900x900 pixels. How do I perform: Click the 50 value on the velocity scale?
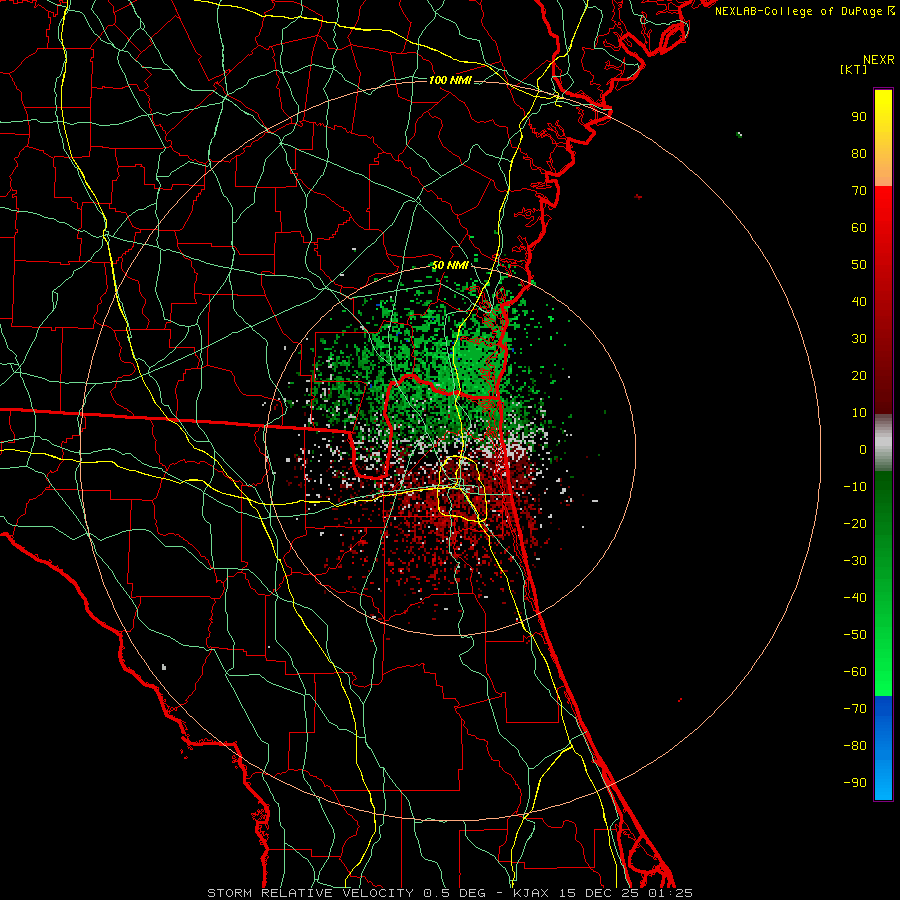coord(859,265)
